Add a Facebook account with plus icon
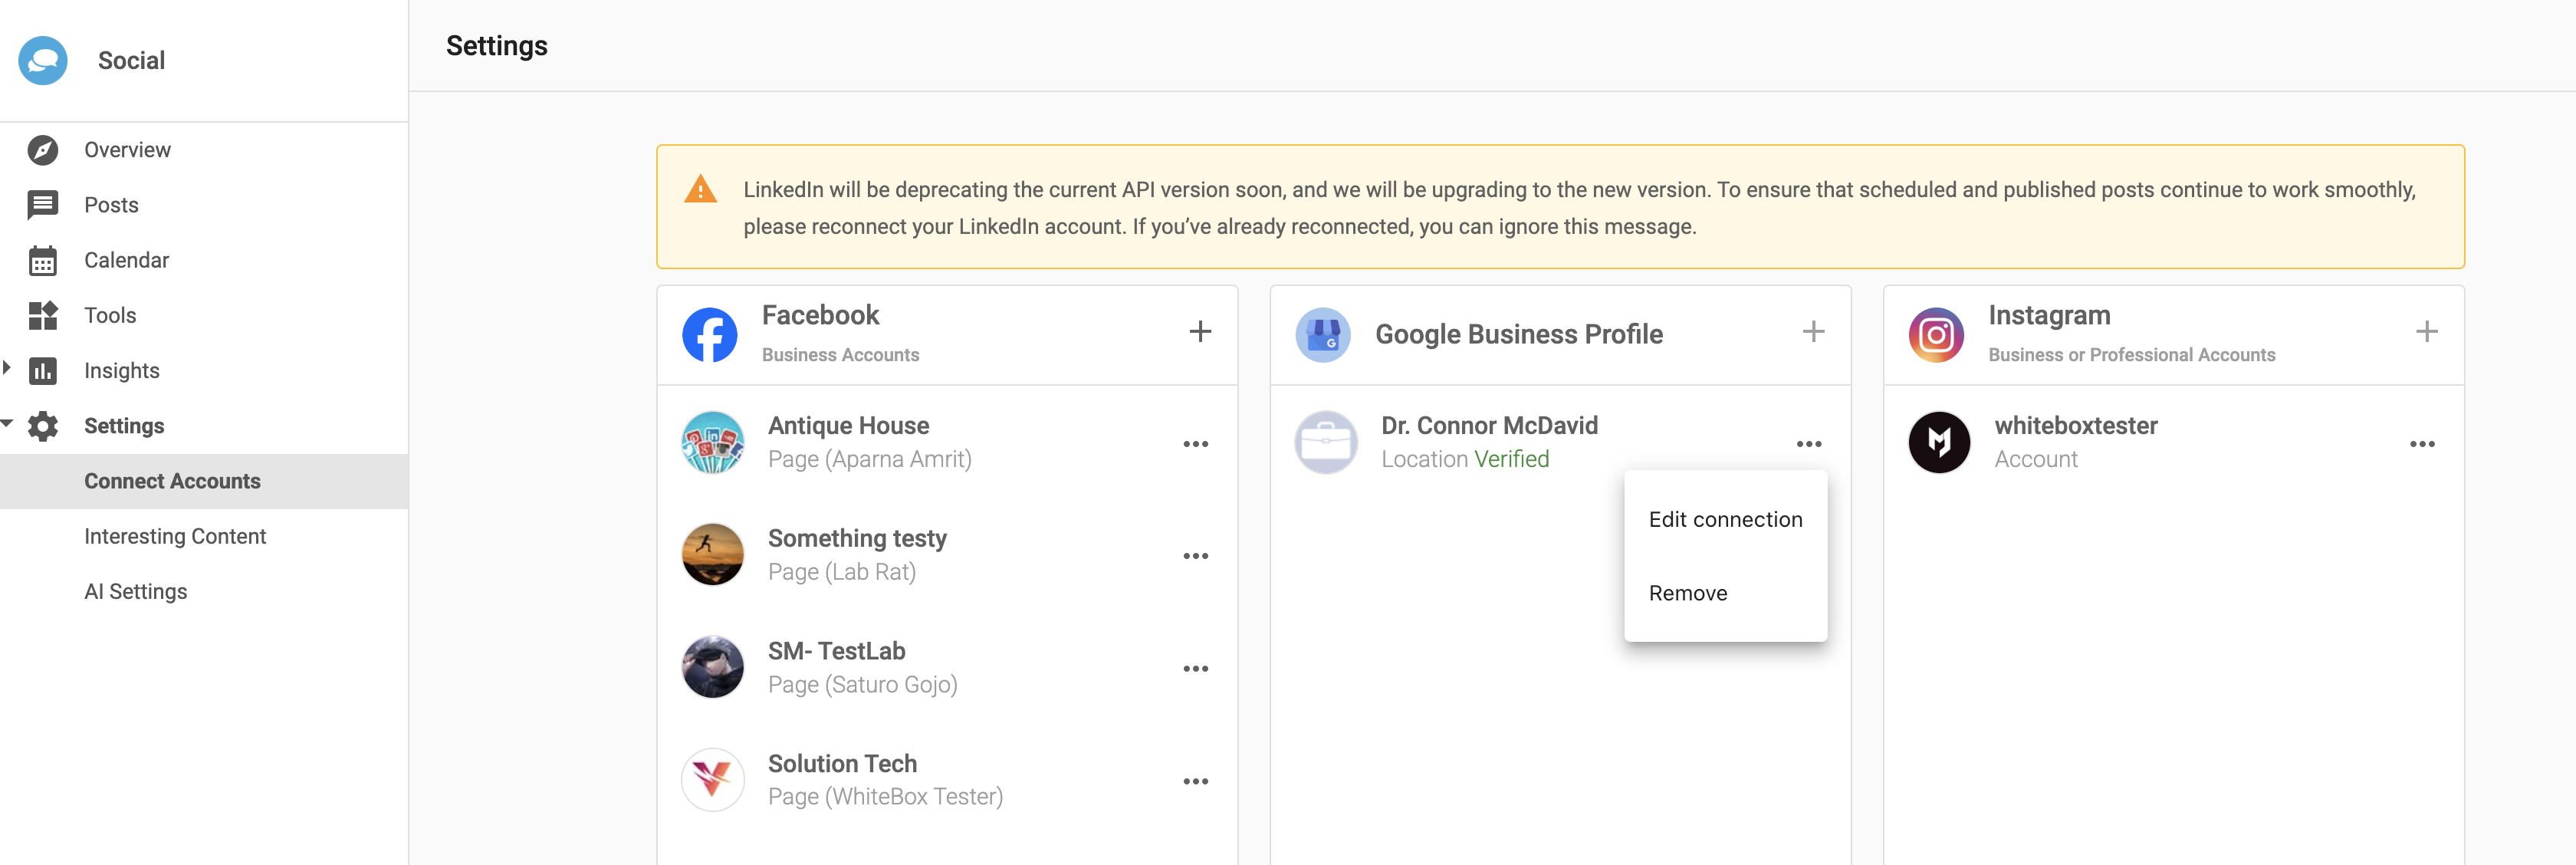This screenshot has height=865, width=2576. [x=1200, y=332]
